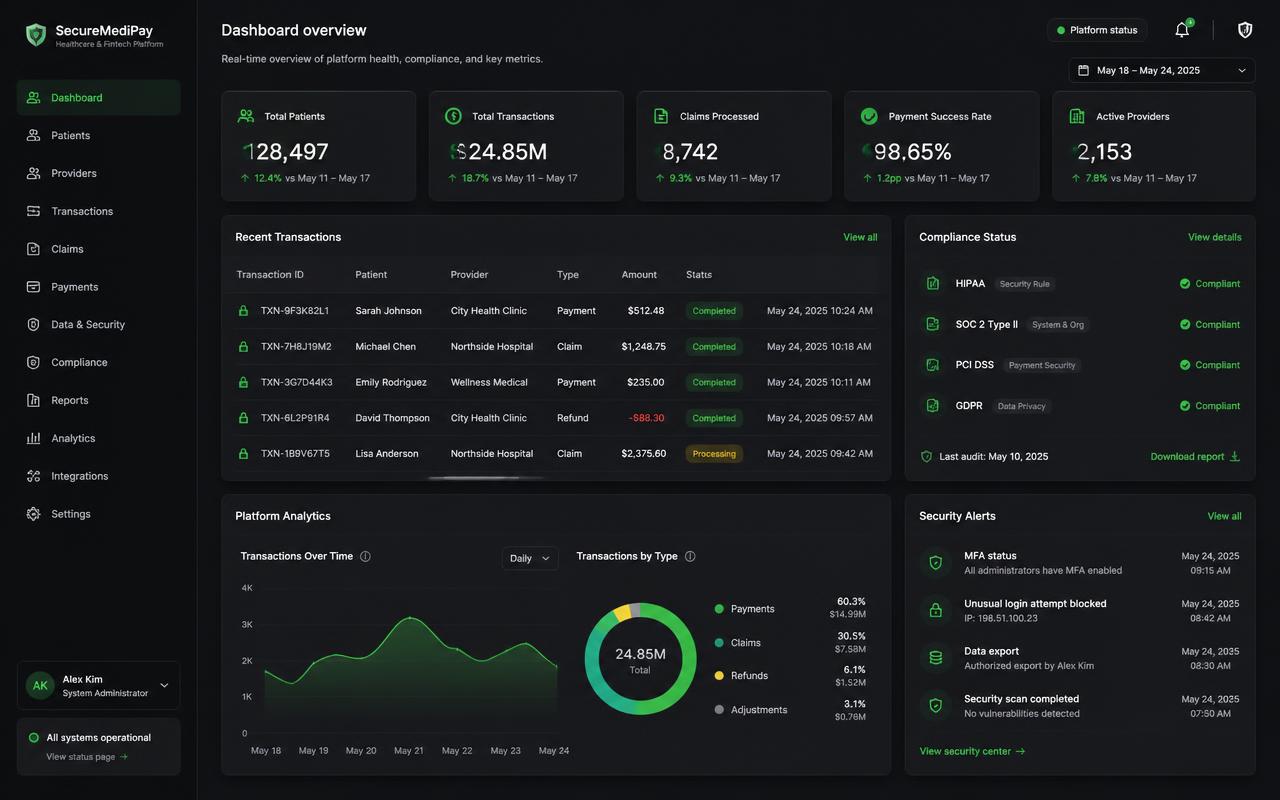The image size is (1280, 800).
Task: Click the PCI DSS compliance icon
Action: point(933,365)
